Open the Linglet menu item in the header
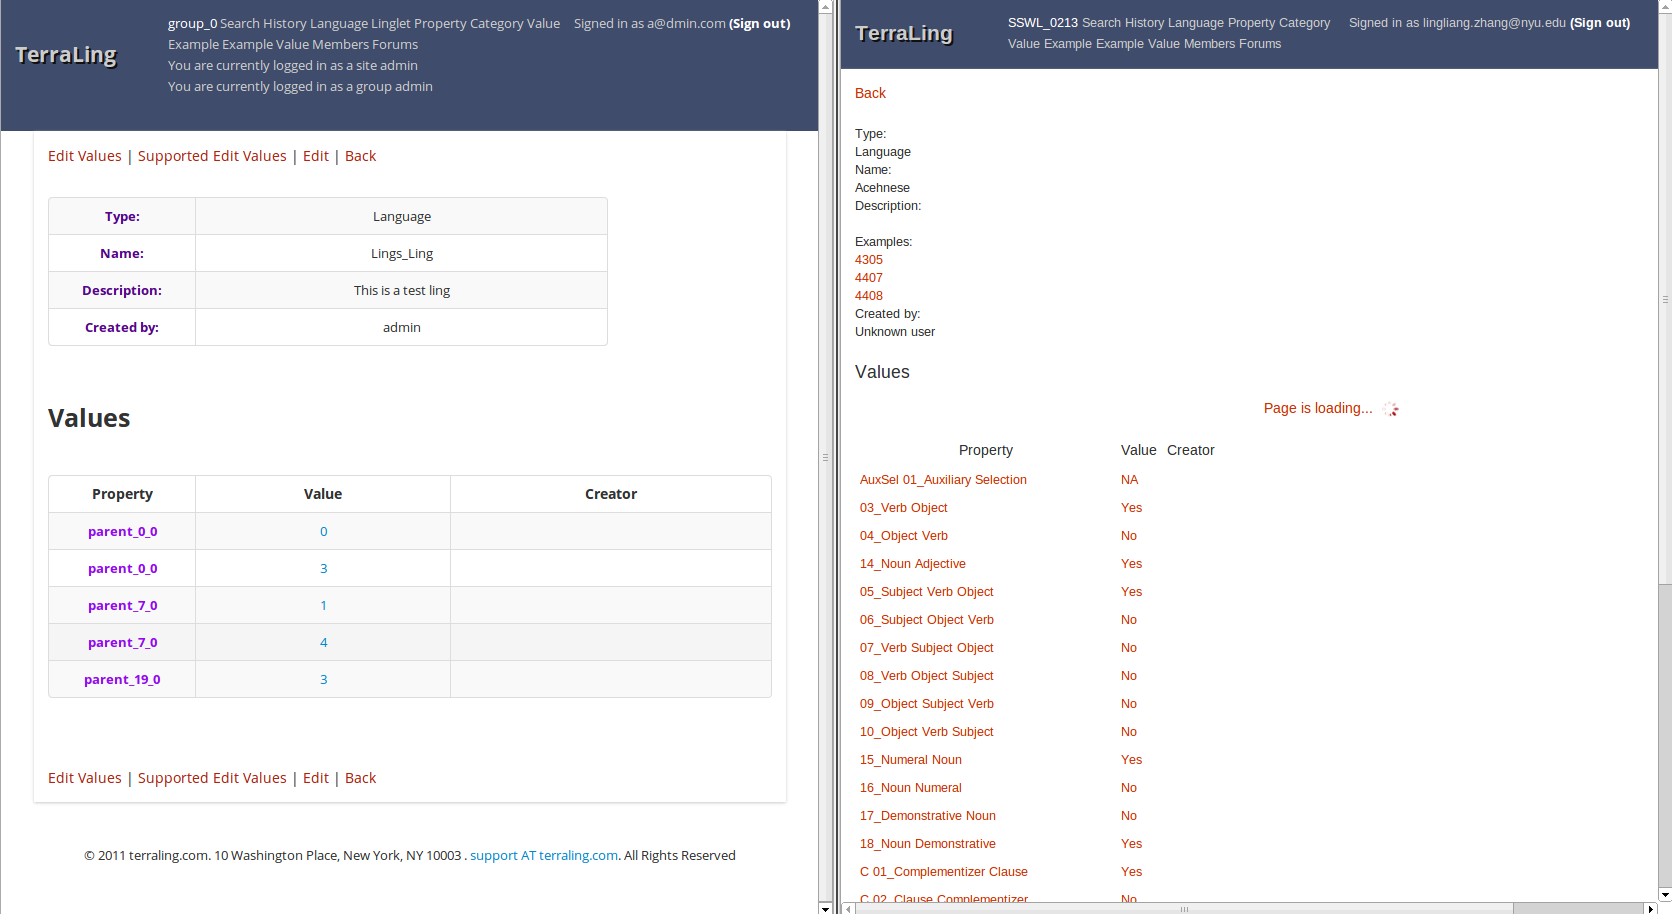This screenshot has height=914, width=1672. click(x=391, y=23)
